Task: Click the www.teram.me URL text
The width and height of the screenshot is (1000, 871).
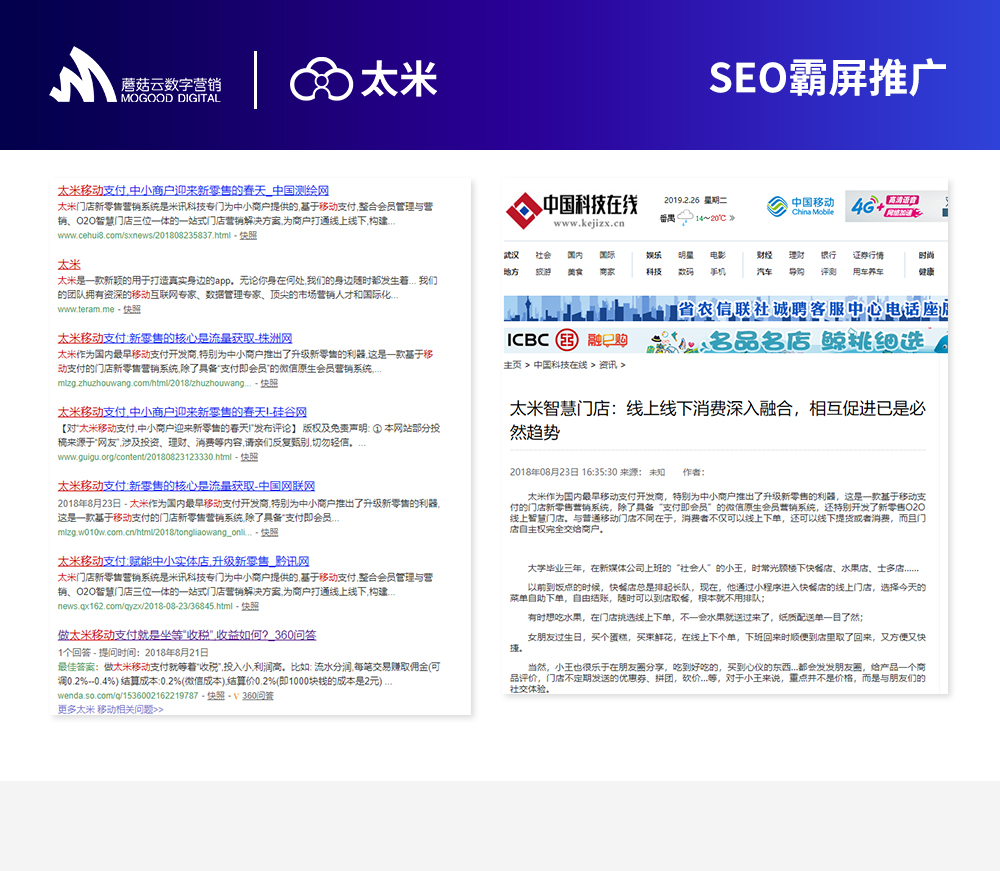Action: (86, 309)
